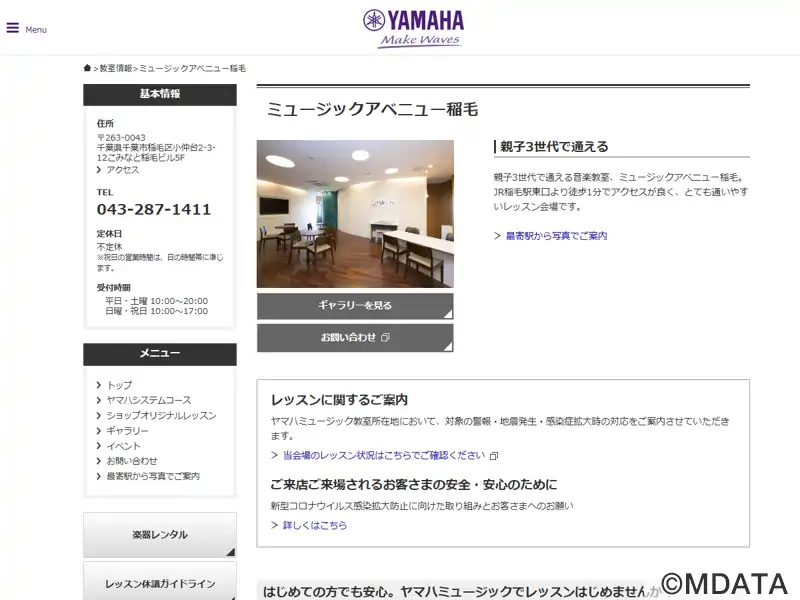Click the Yamaha Make Waves logo
The image size is (800, 600).
413,29
